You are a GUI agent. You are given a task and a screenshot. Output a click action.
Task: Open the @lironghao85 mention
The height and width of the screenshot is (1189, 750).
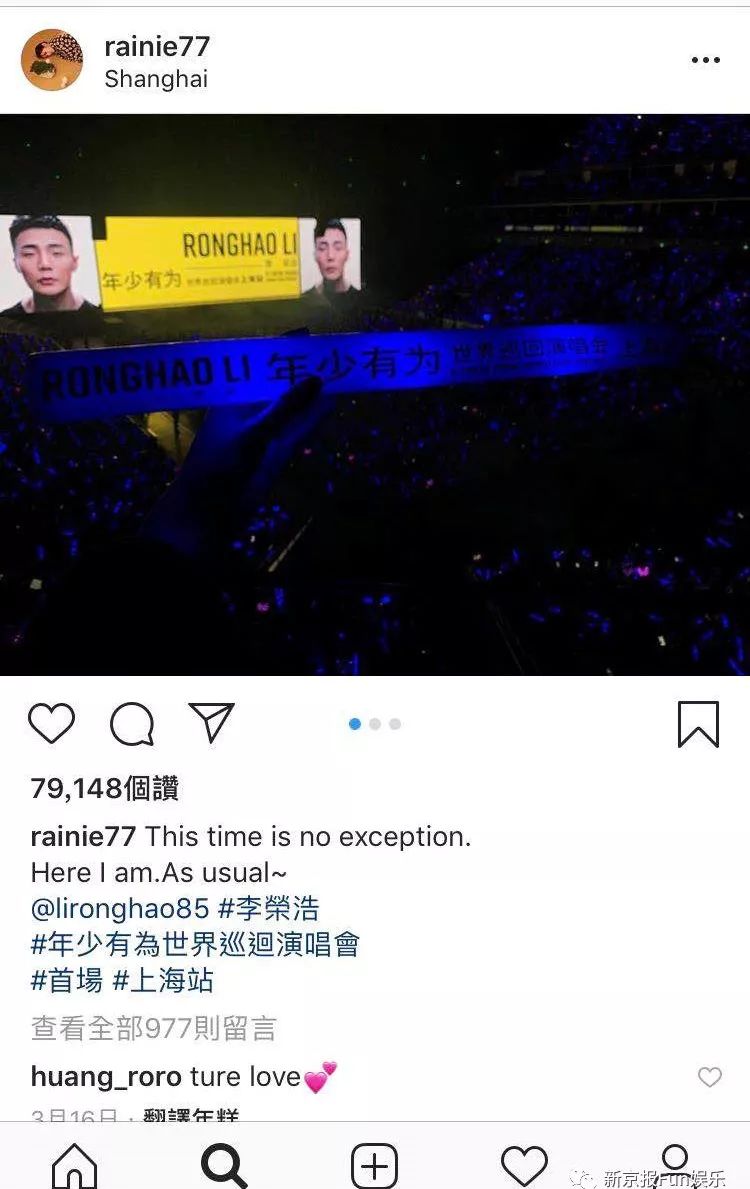[x=120, y=908]
